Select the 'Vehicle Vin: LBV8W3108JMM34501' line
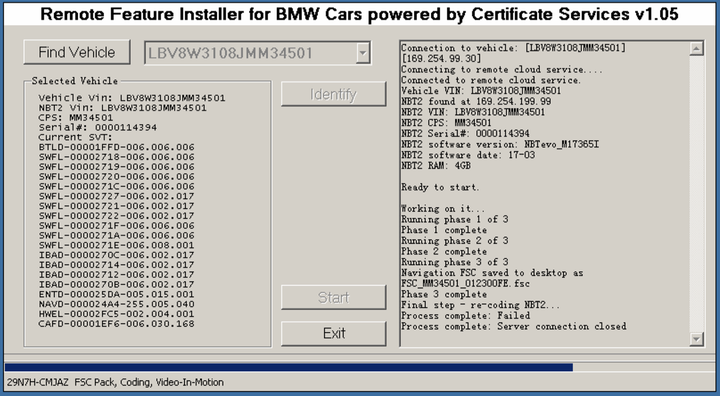The width and height of the screenshot is (720, 396). point(132,98)
